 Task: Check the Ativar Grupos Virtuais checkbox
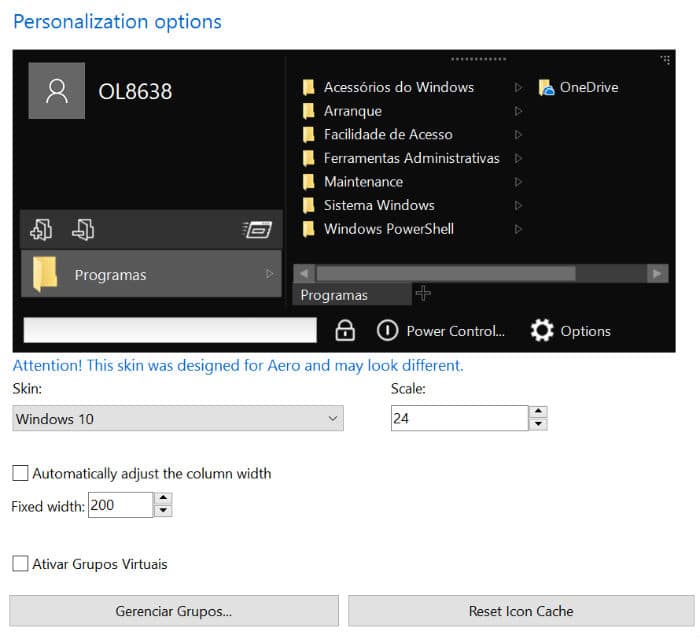click(20, 564)
